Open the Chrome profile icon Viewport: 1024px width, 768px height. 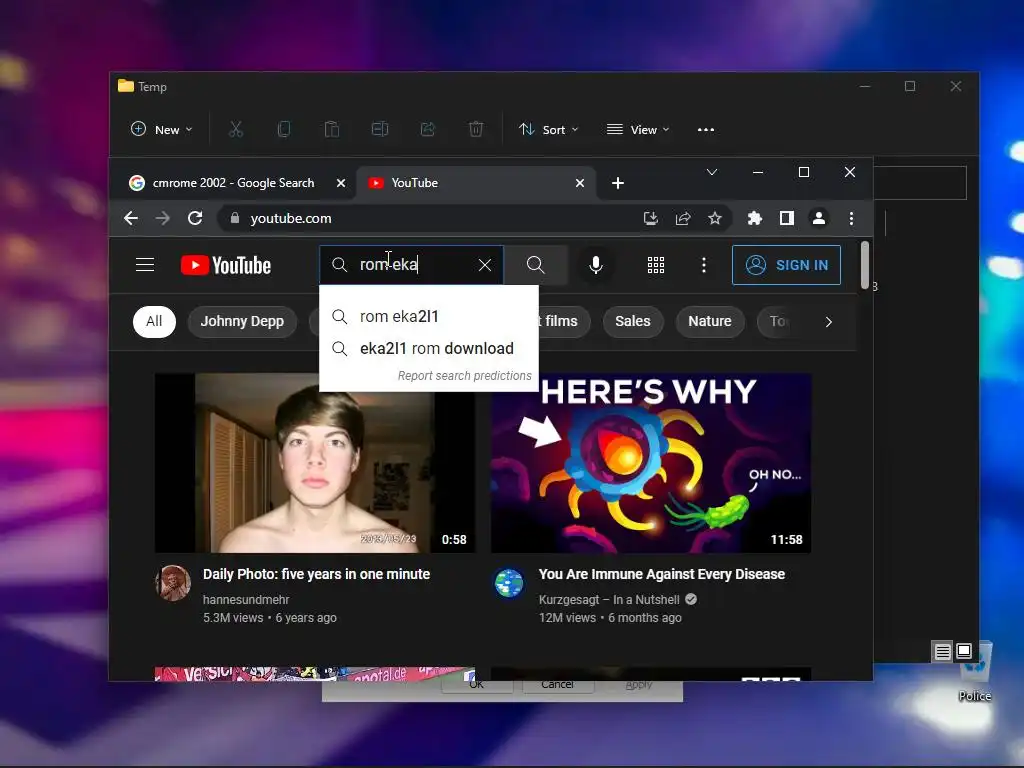coord(818,218)
